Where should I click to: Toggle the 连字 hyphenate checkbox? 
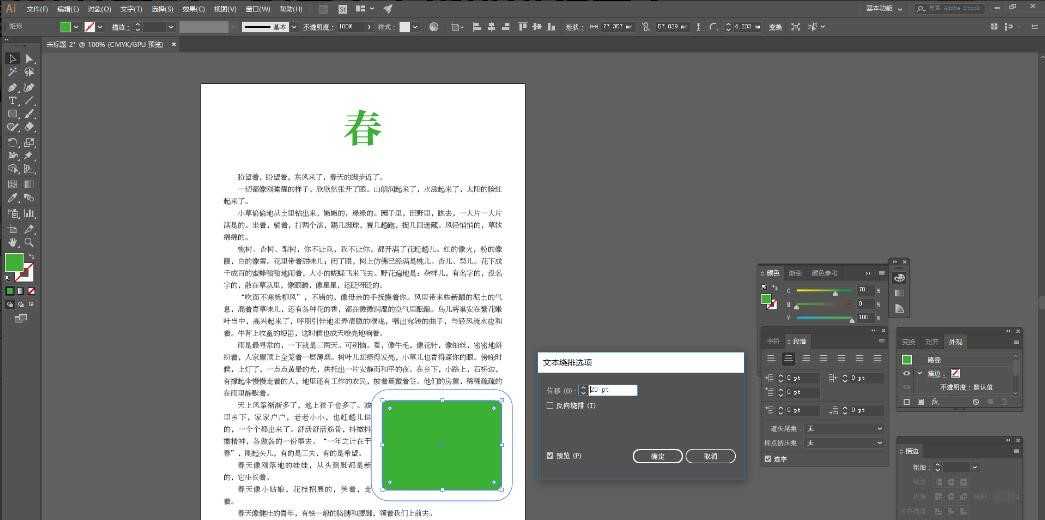[x=768, y=459]
